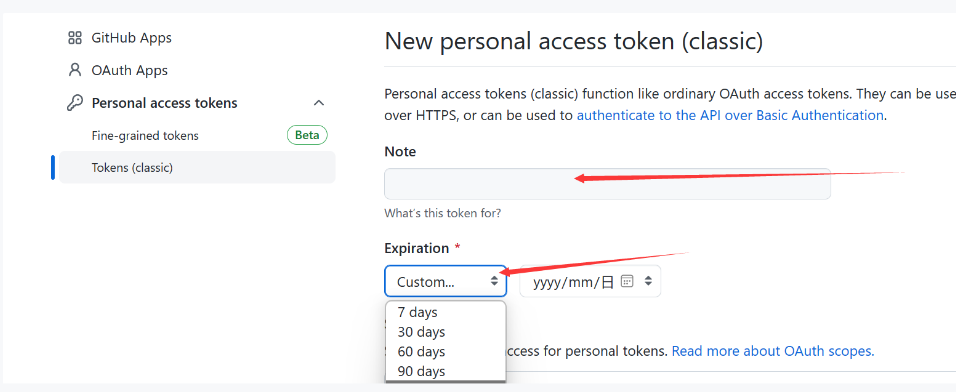This screenshot has height=392, width=956.
Task: Select 90 days in the expiration list
Action: tap(446, 371)
